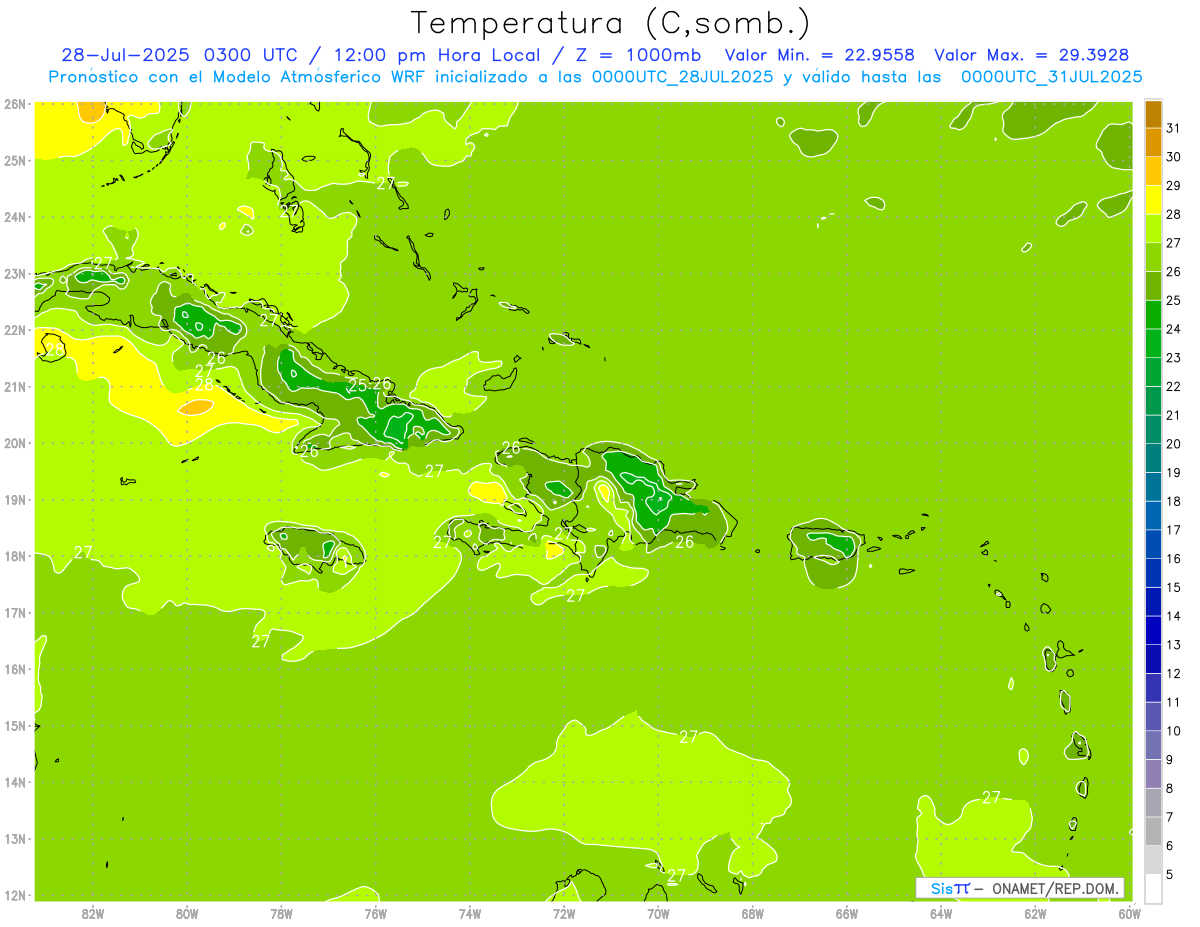Viewport: 1200px width, 927px height.
Task: Click the gray colorbar swatch between 6 and 7
Action: (1154, 831)
